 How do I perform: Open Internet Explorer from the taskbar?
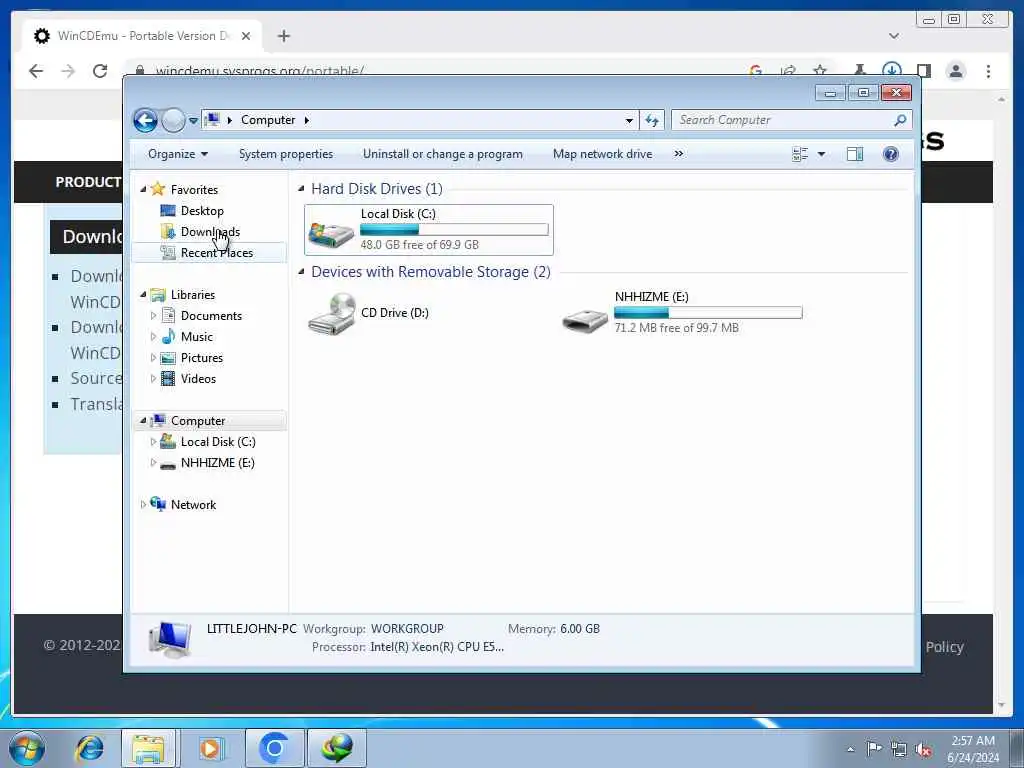click(89, 748)
